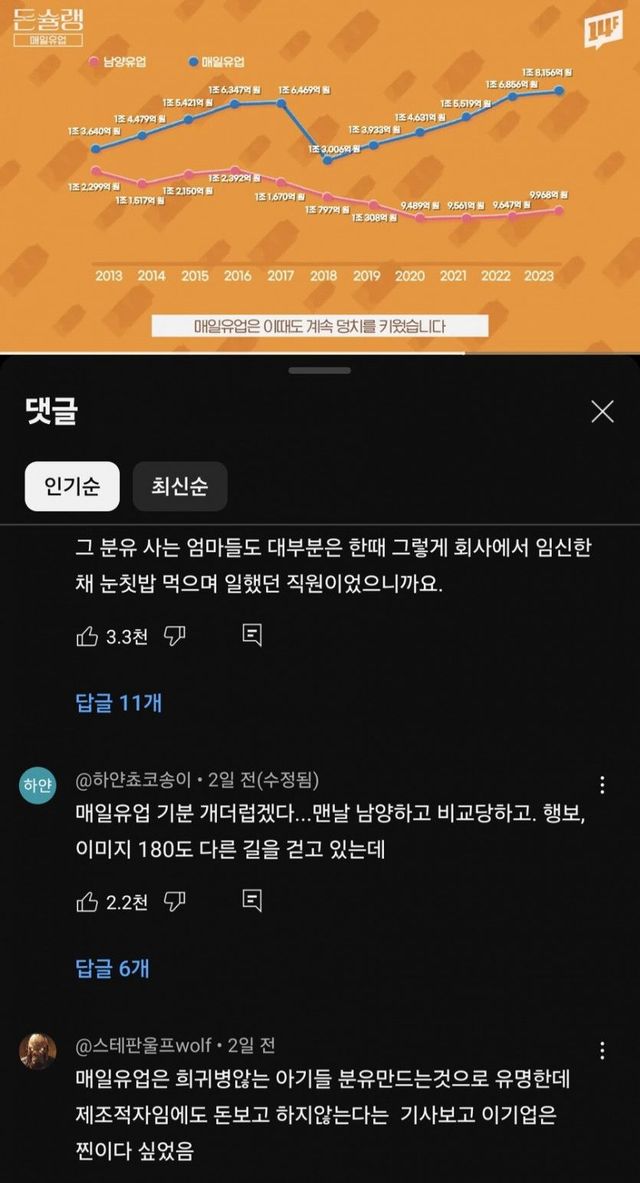Viewport: 640px width, 1183px height.
Task: Seek on the video progress bar
Action: 320,353
